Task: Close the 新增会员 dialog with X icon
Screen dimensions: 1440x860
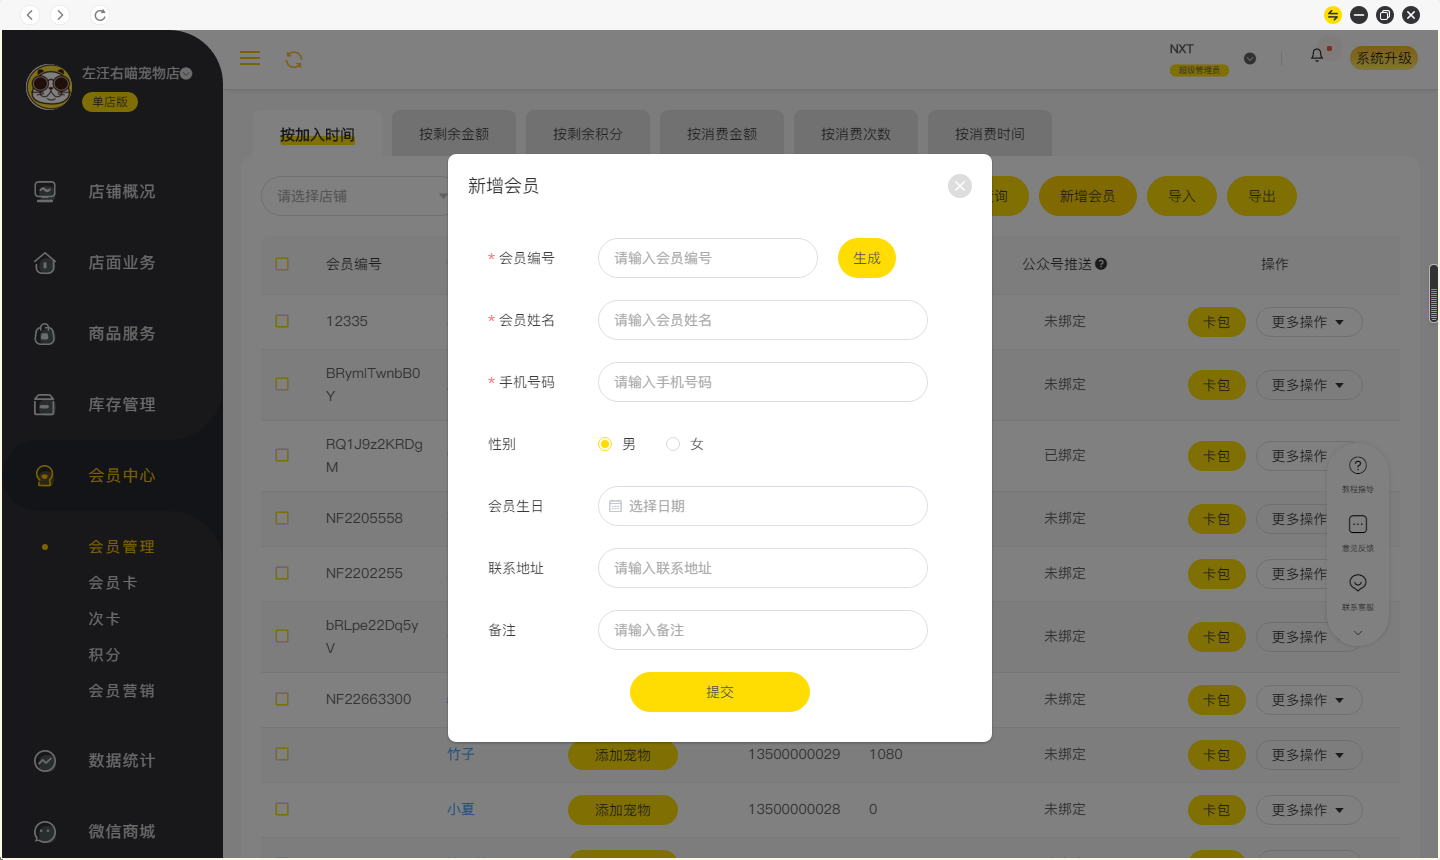Action: point(959,186)
